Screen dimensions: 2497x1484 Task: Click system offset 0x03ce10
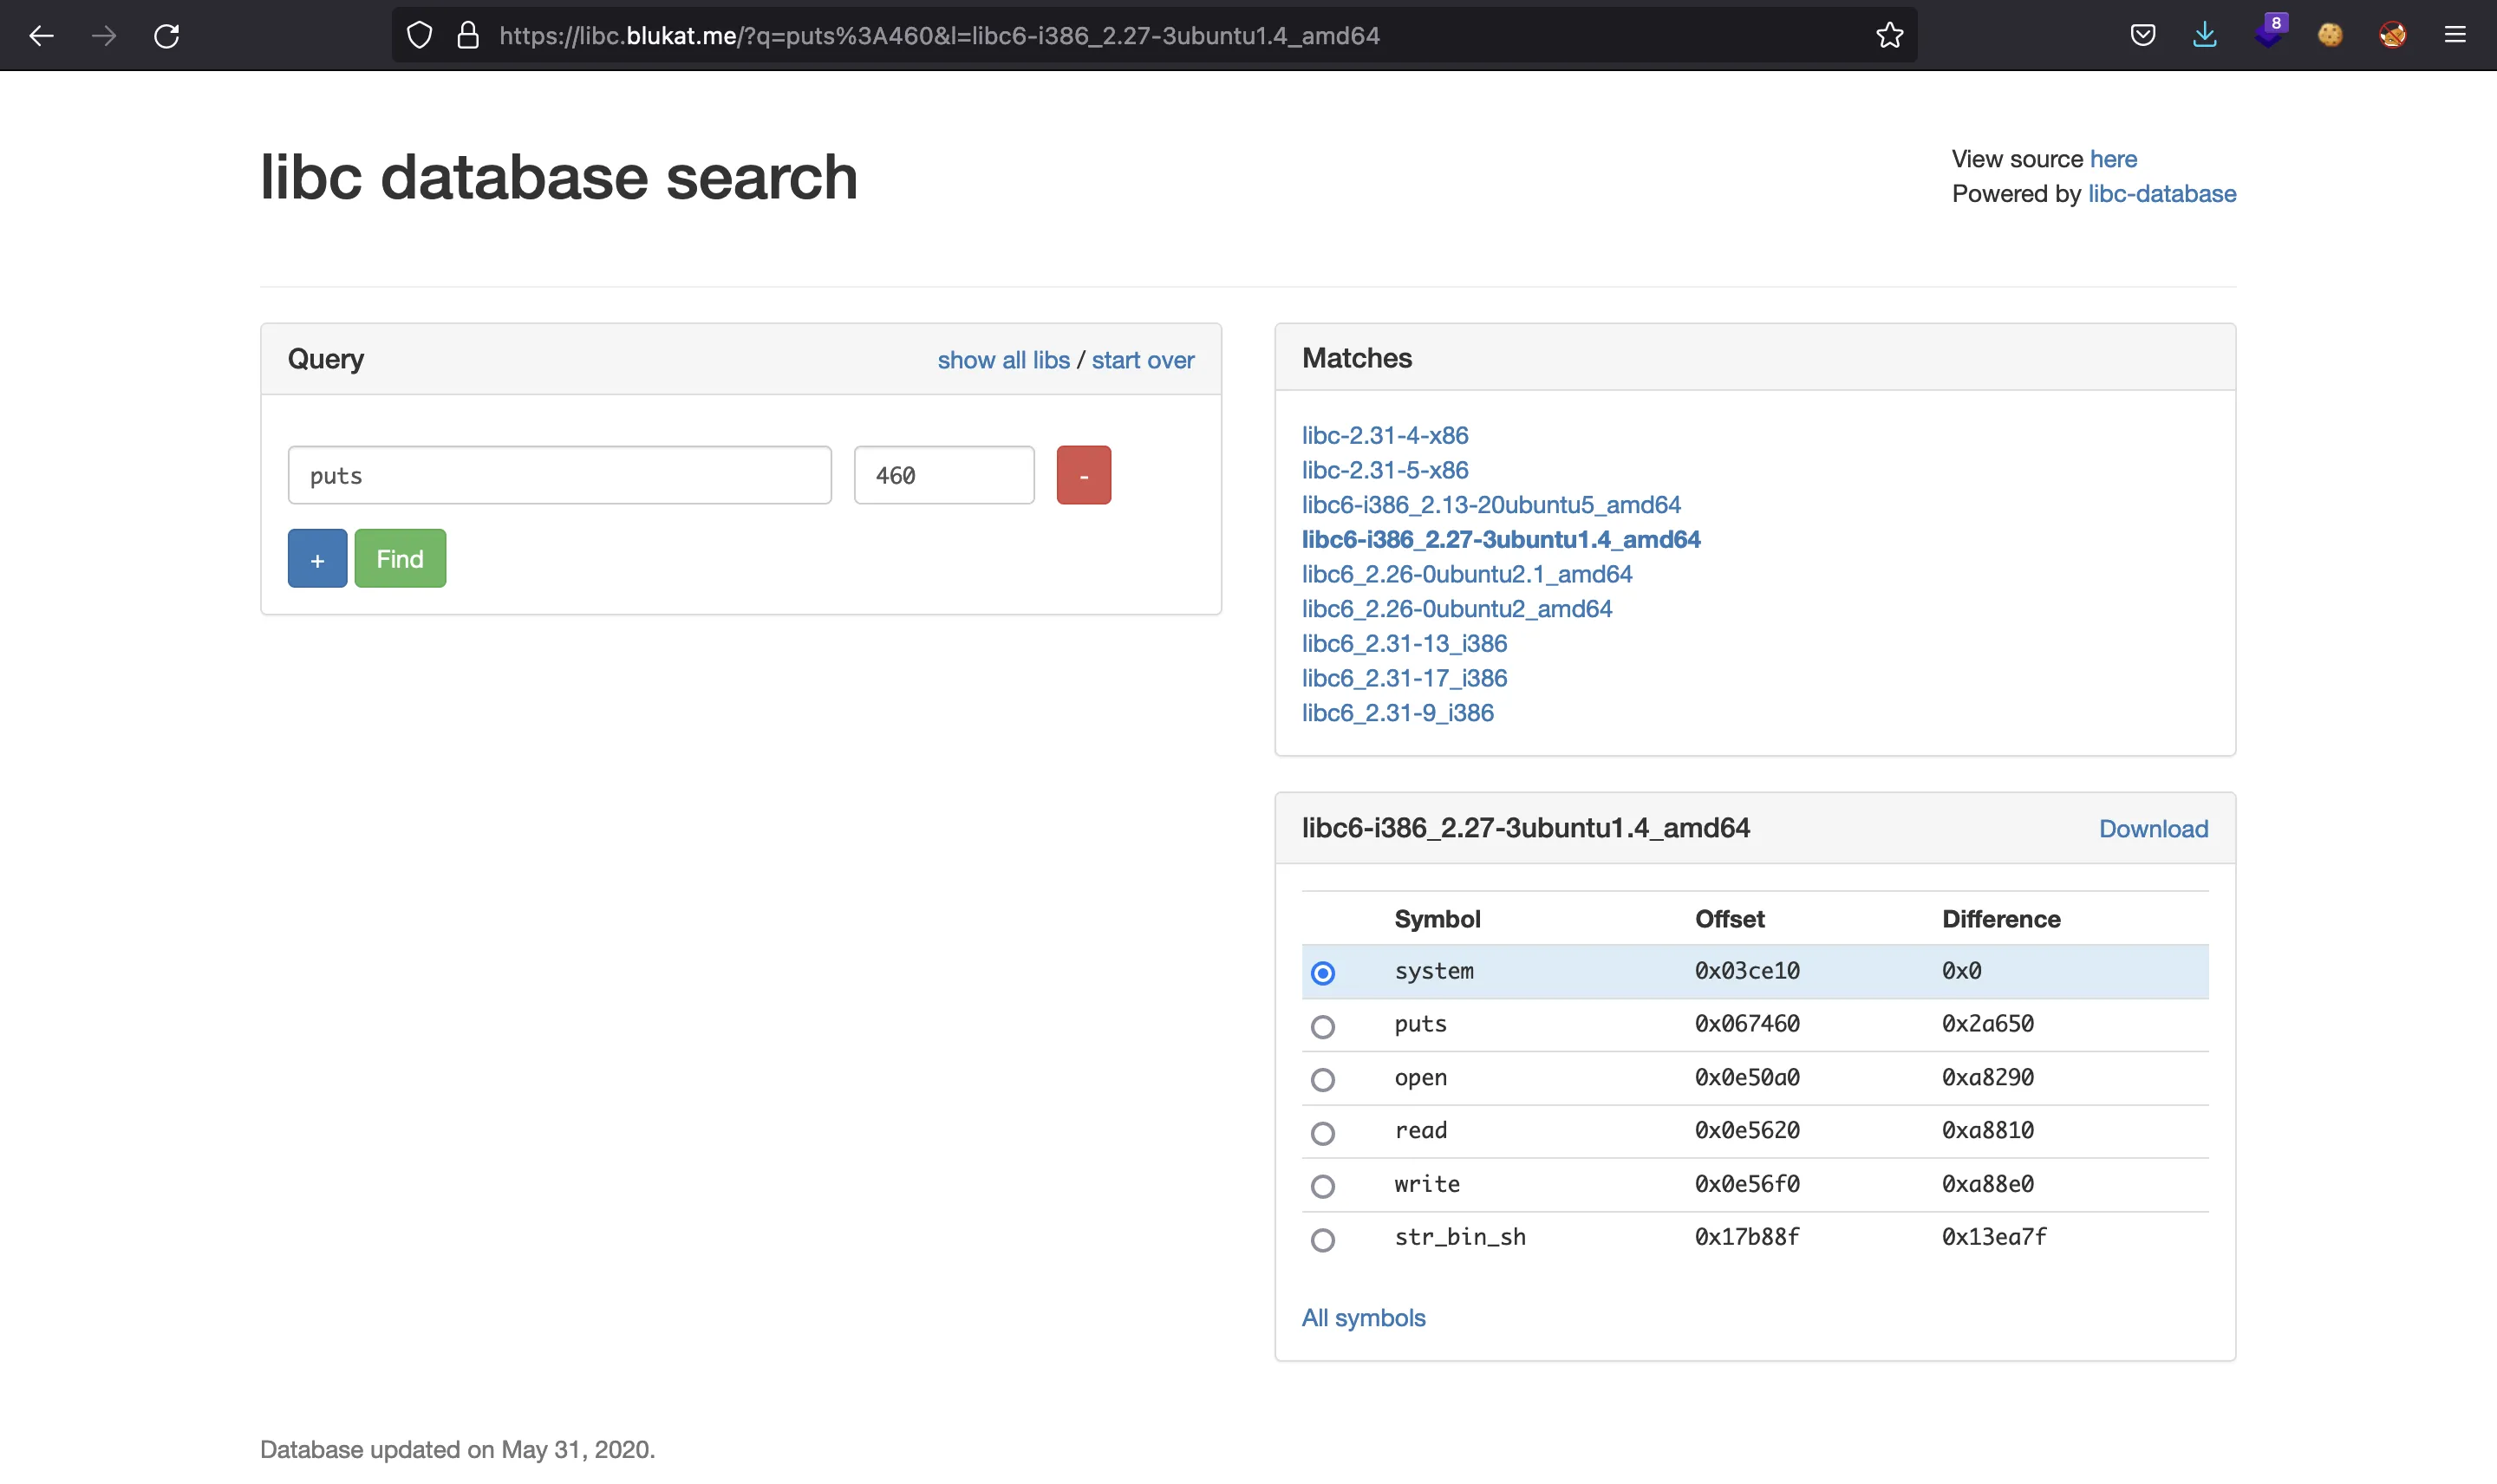pyautogui.click(x=1747, y=971)
